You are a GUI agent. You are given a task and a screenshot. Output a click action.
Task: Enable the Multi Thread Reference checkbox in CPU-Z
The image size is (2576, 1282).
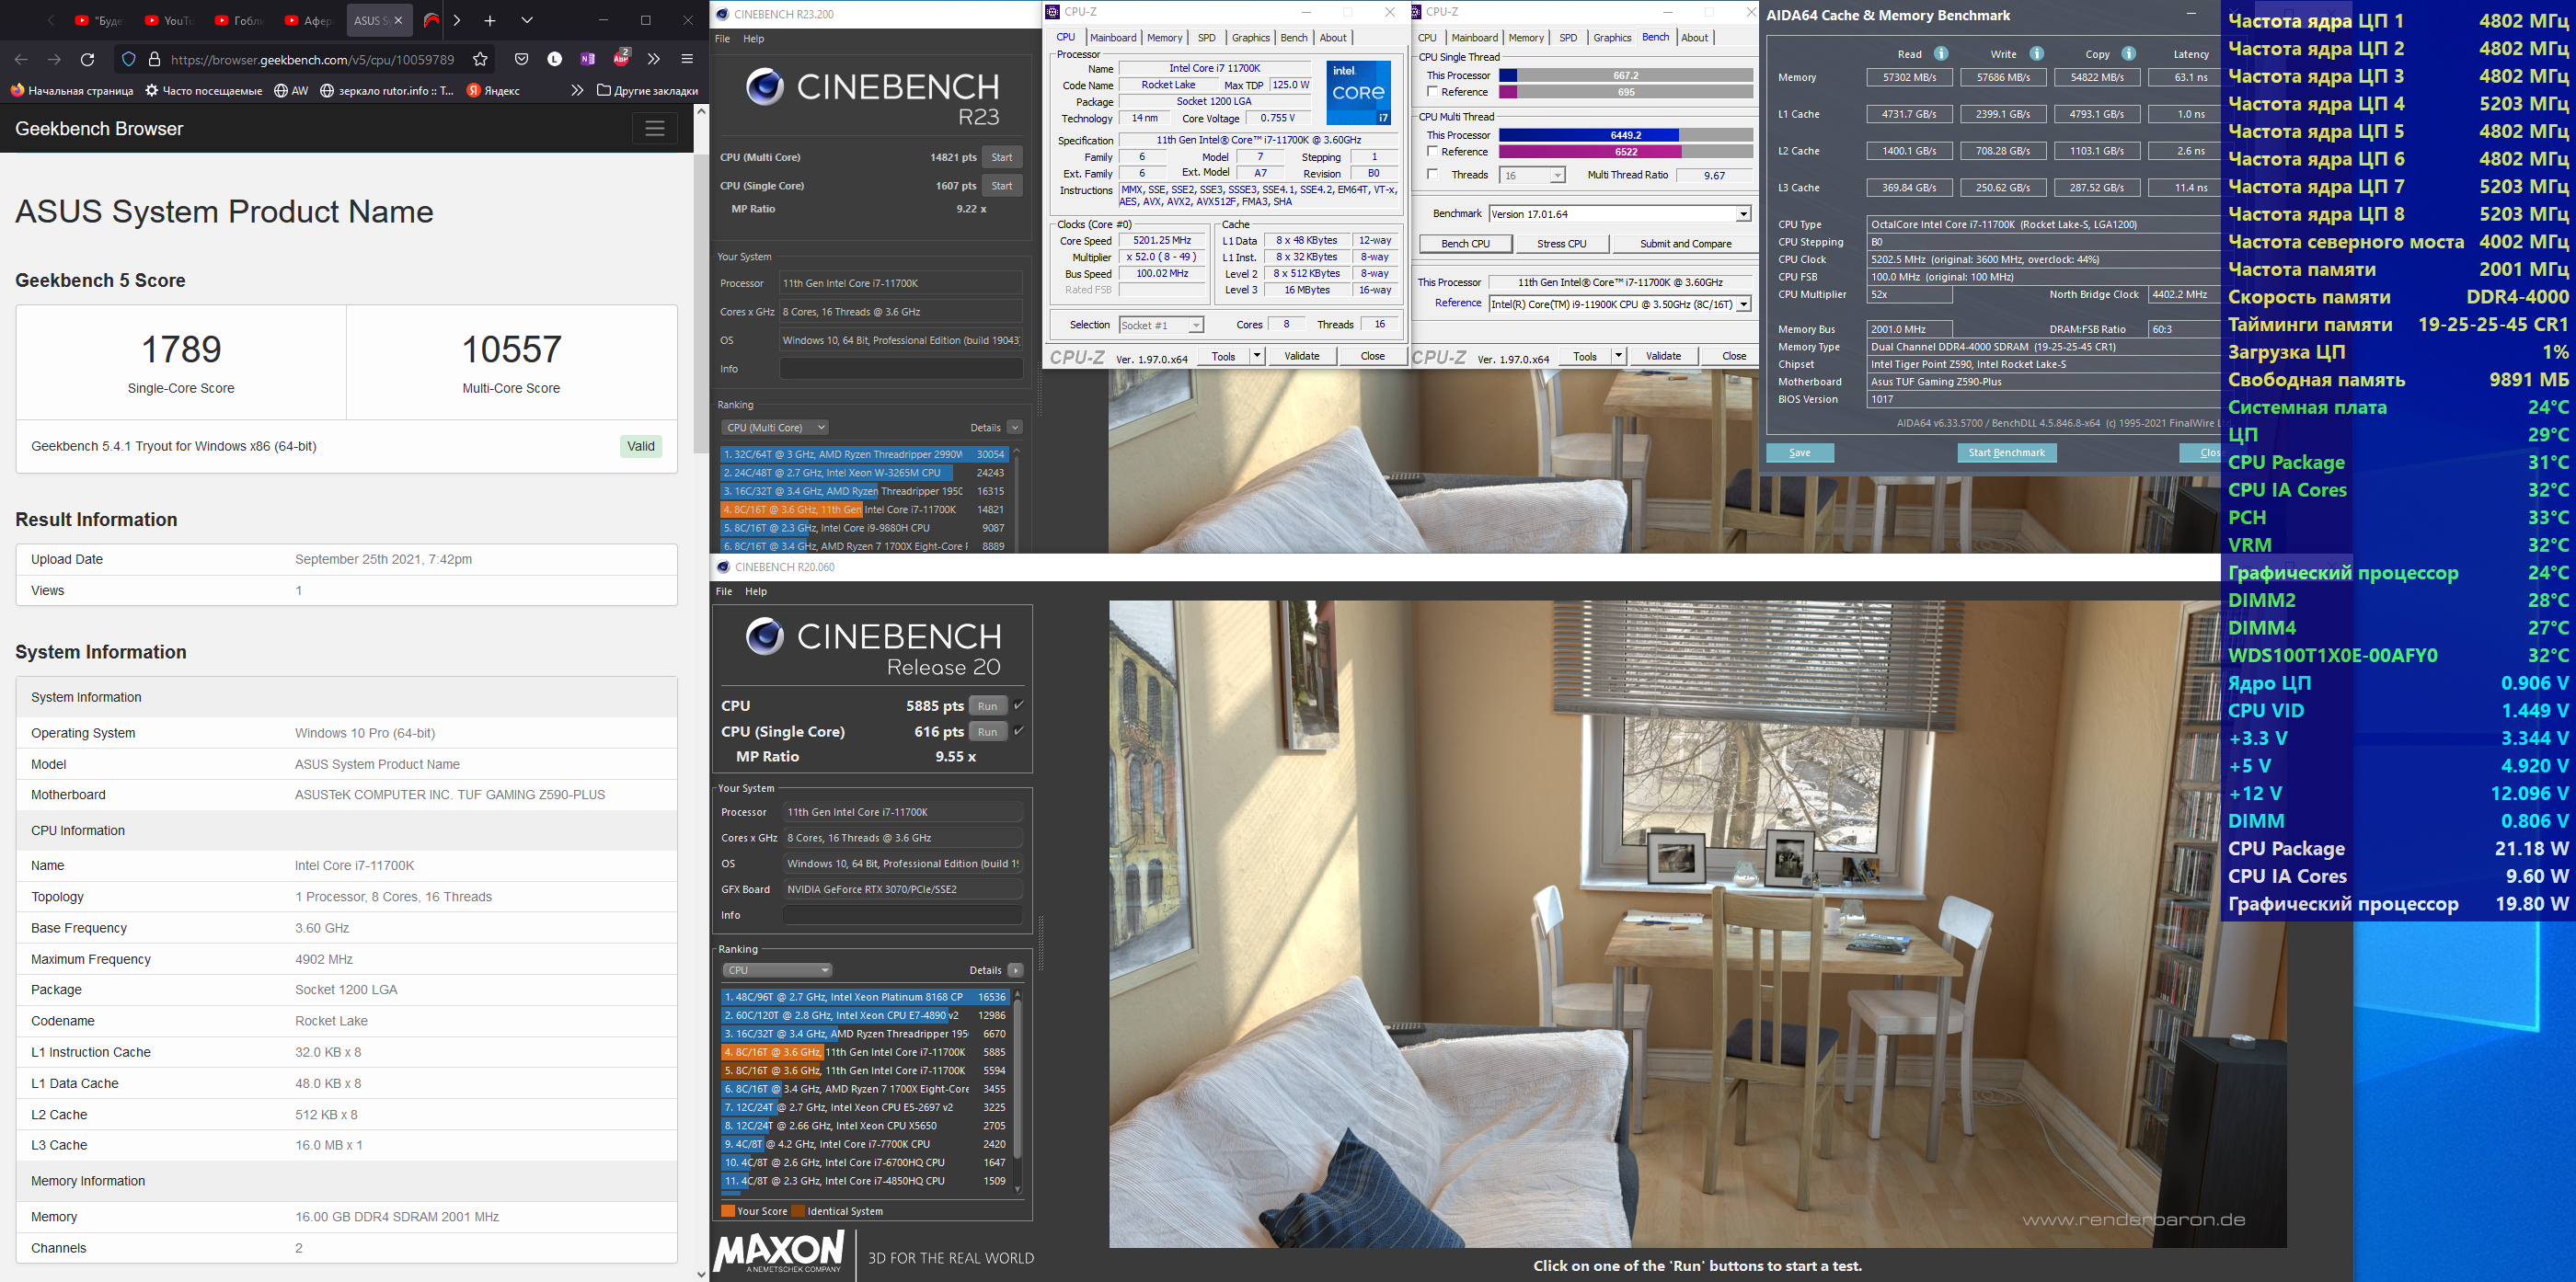click(x=1433, y=152)
